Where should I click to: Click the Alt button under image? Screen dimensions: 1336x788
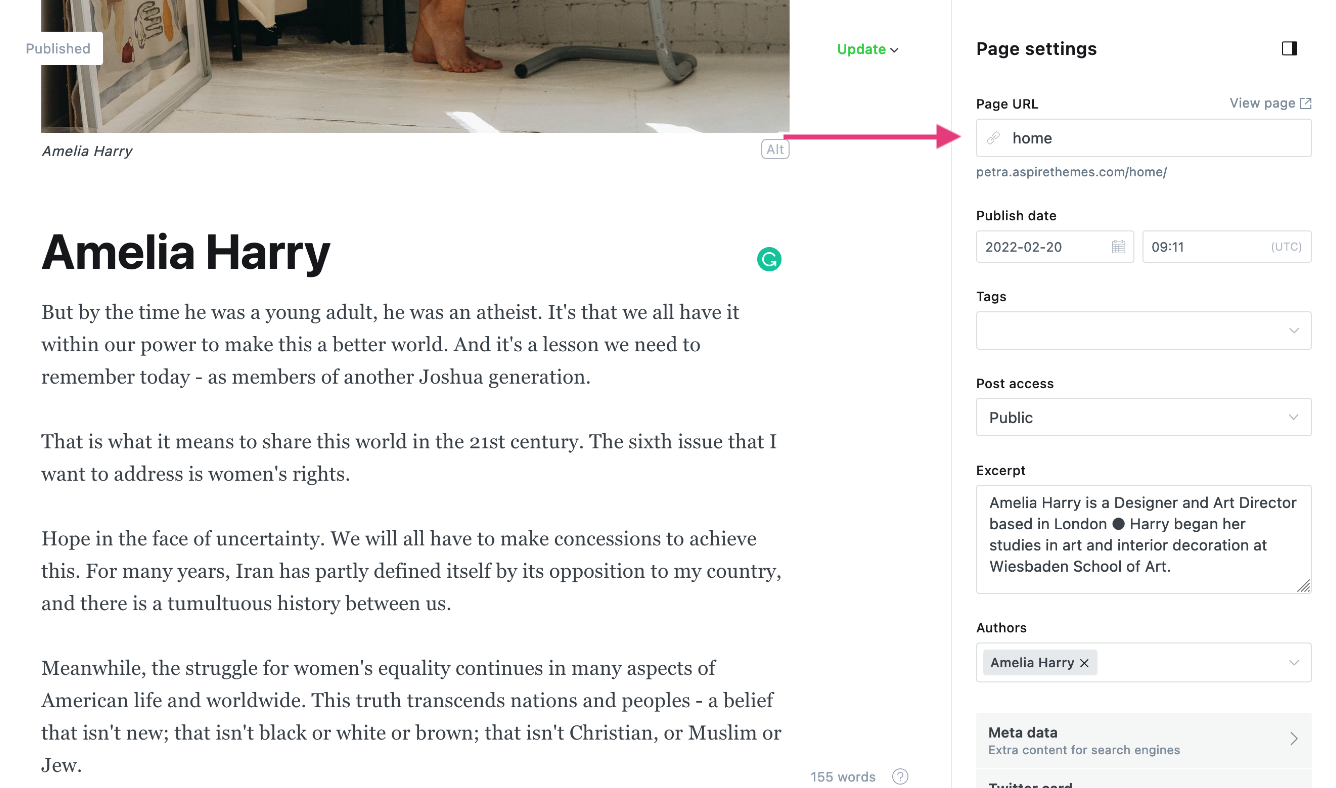click(775, 150)
